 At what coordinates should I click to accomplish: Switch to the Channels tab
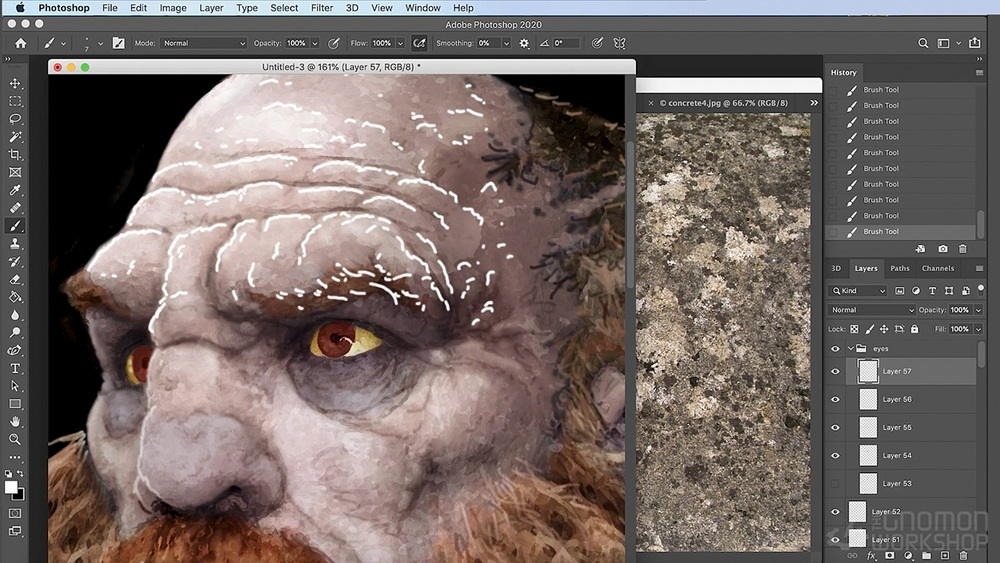coord(938,268)
